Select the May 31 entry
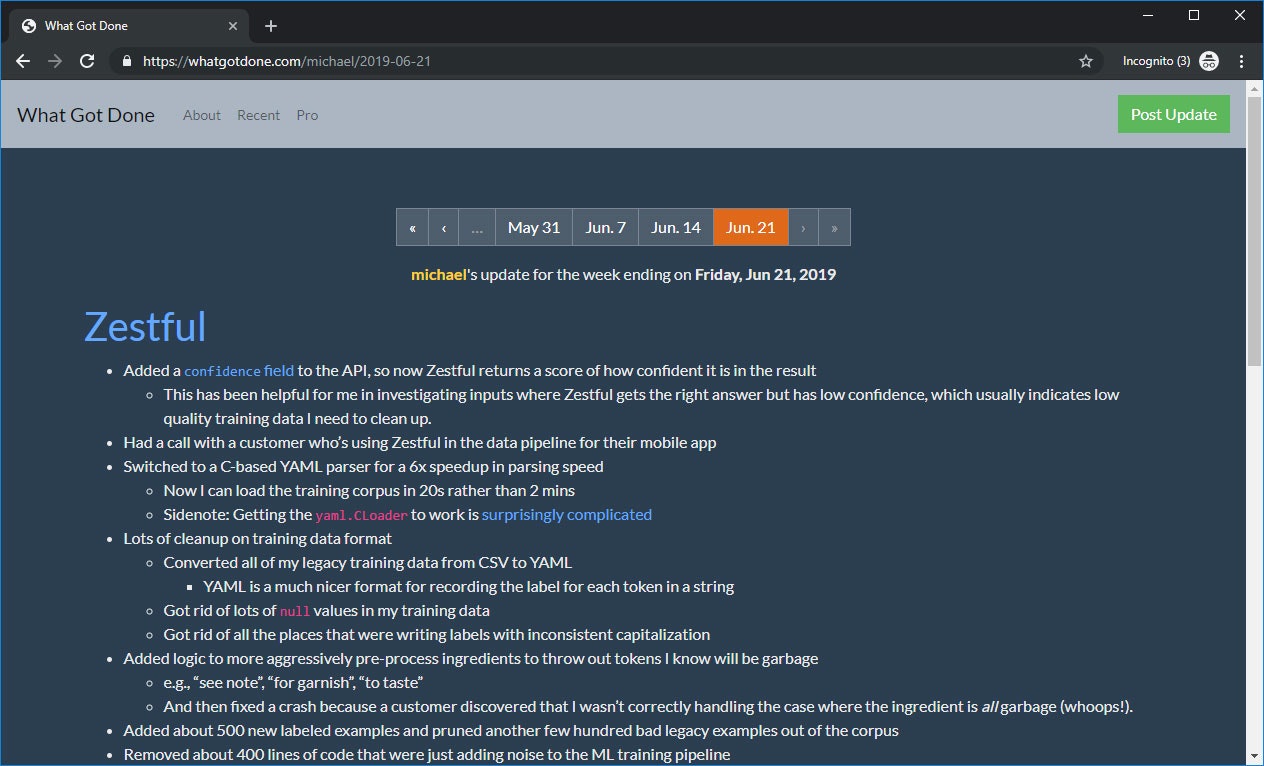 click(x=534, y=227)
